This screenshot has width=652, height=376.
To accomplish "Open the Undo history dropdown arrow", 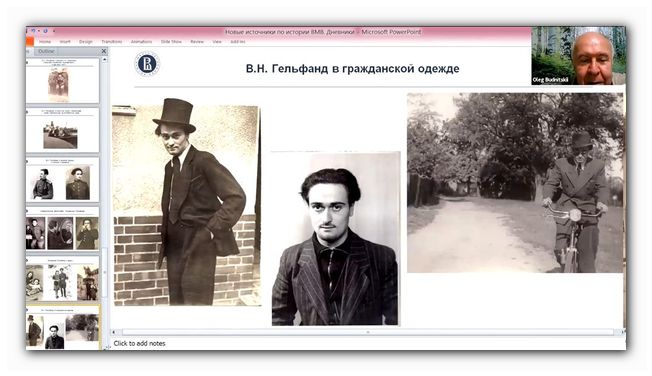I will click(39, 31).
